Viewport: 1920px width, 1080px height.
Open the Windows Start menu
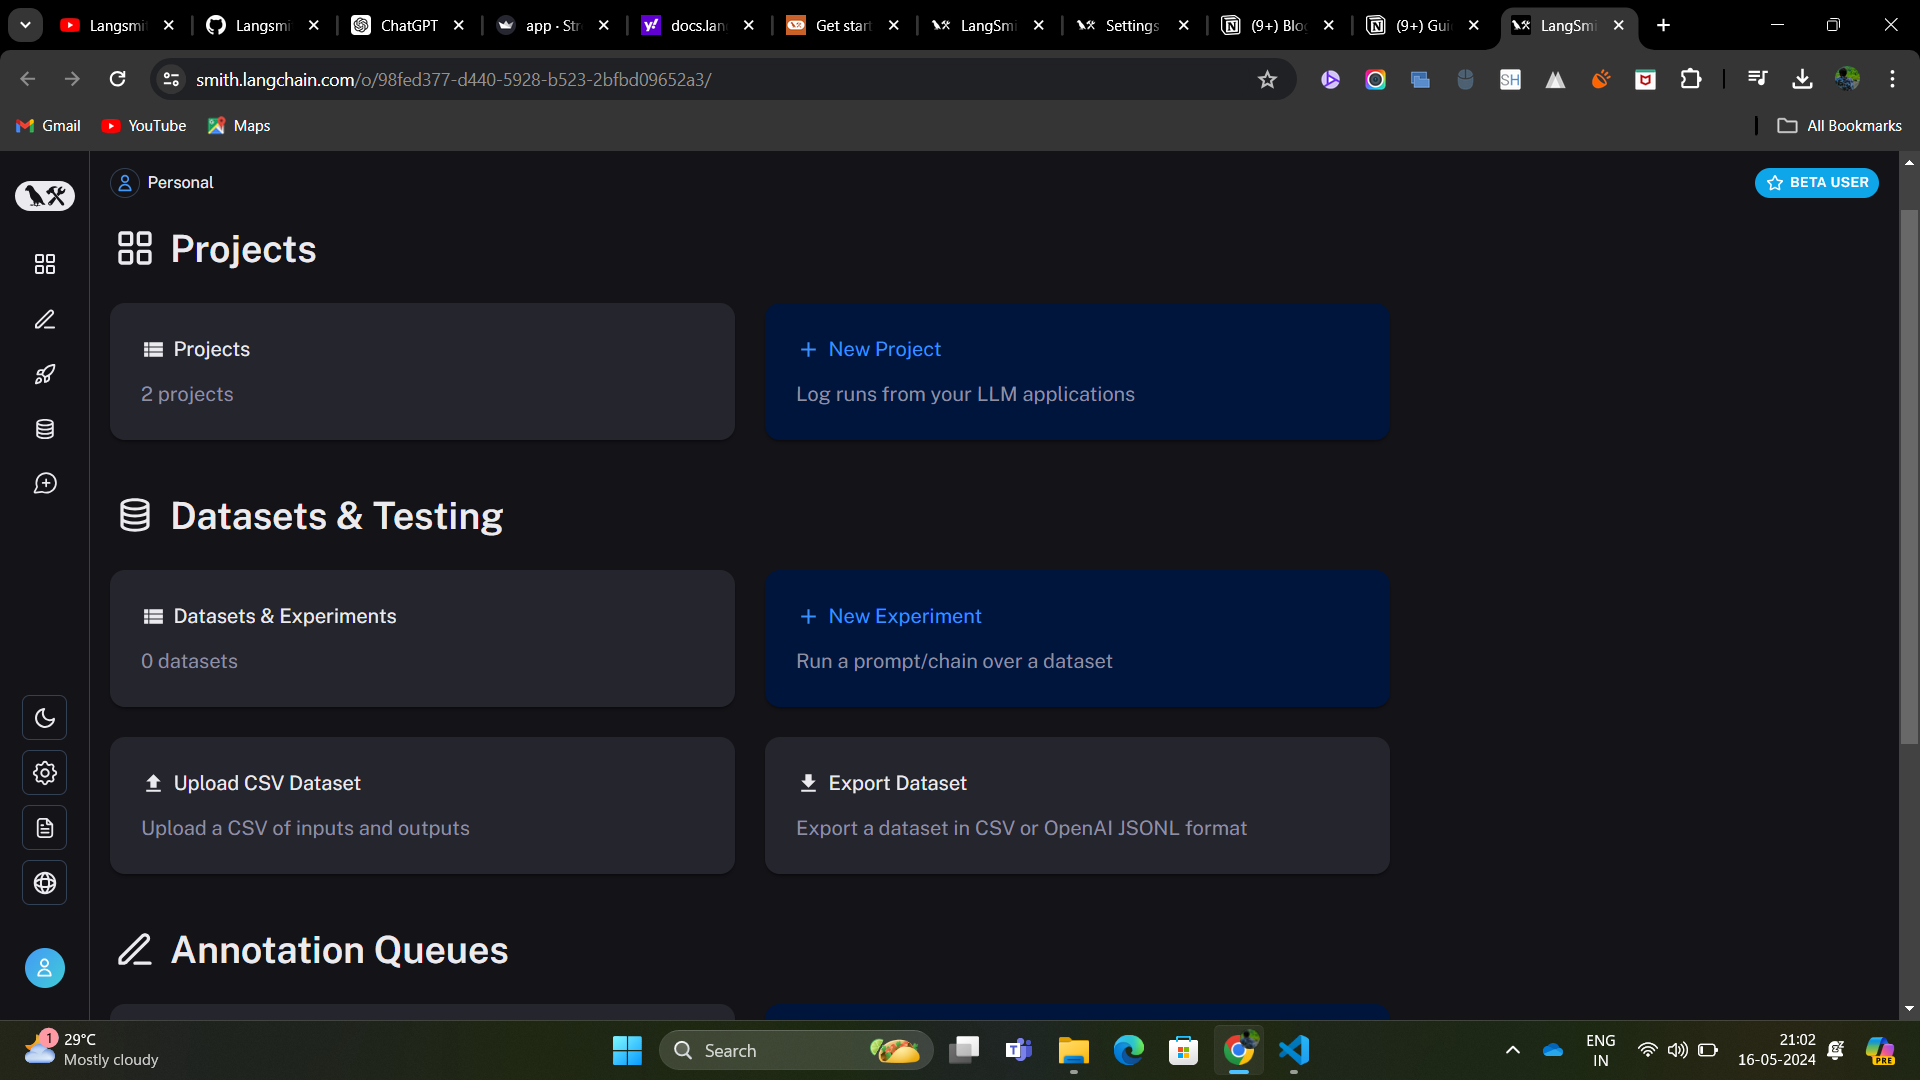point(627,1050)
